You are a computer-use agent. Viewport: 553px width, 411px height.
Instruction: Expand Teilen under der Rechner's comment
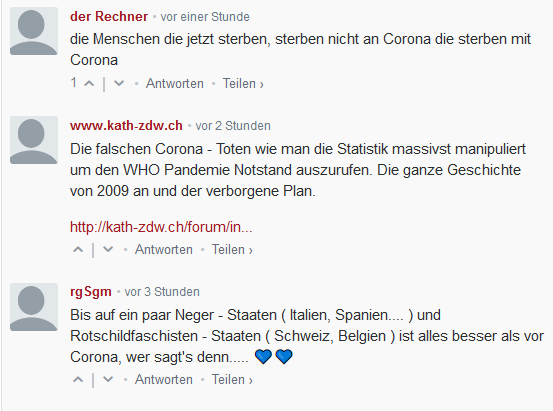pos(243,84)
